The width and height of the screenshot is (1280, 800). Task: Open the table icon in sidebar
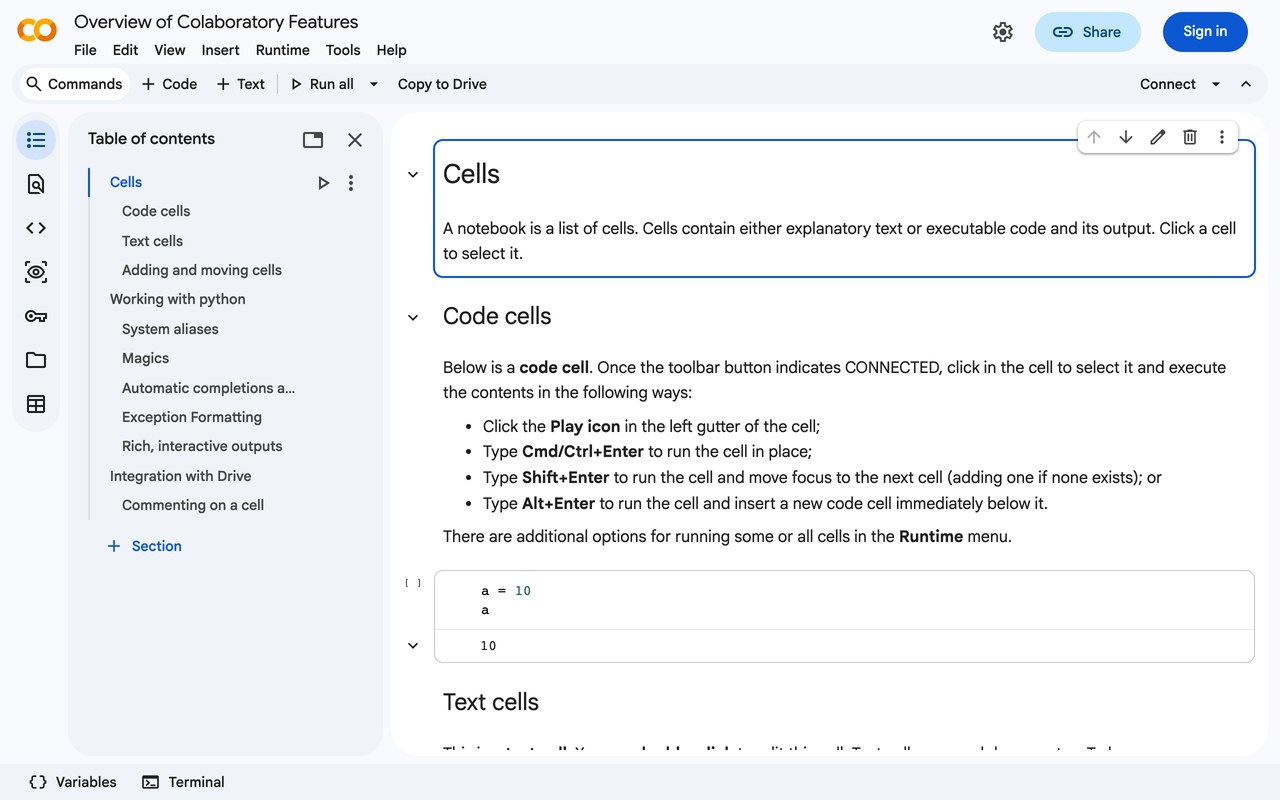(36, 404)
